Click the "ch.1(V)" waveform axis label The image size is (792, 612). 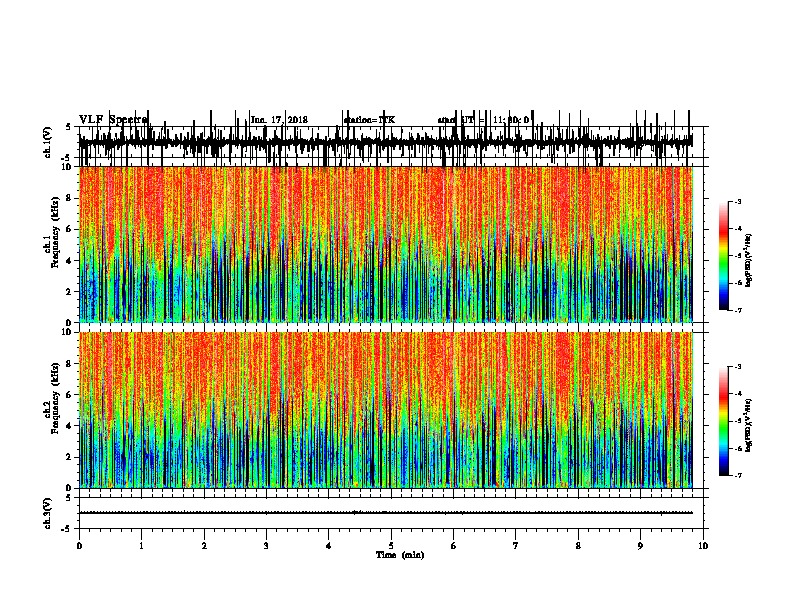pyautogui.click(x=48, y=142)
